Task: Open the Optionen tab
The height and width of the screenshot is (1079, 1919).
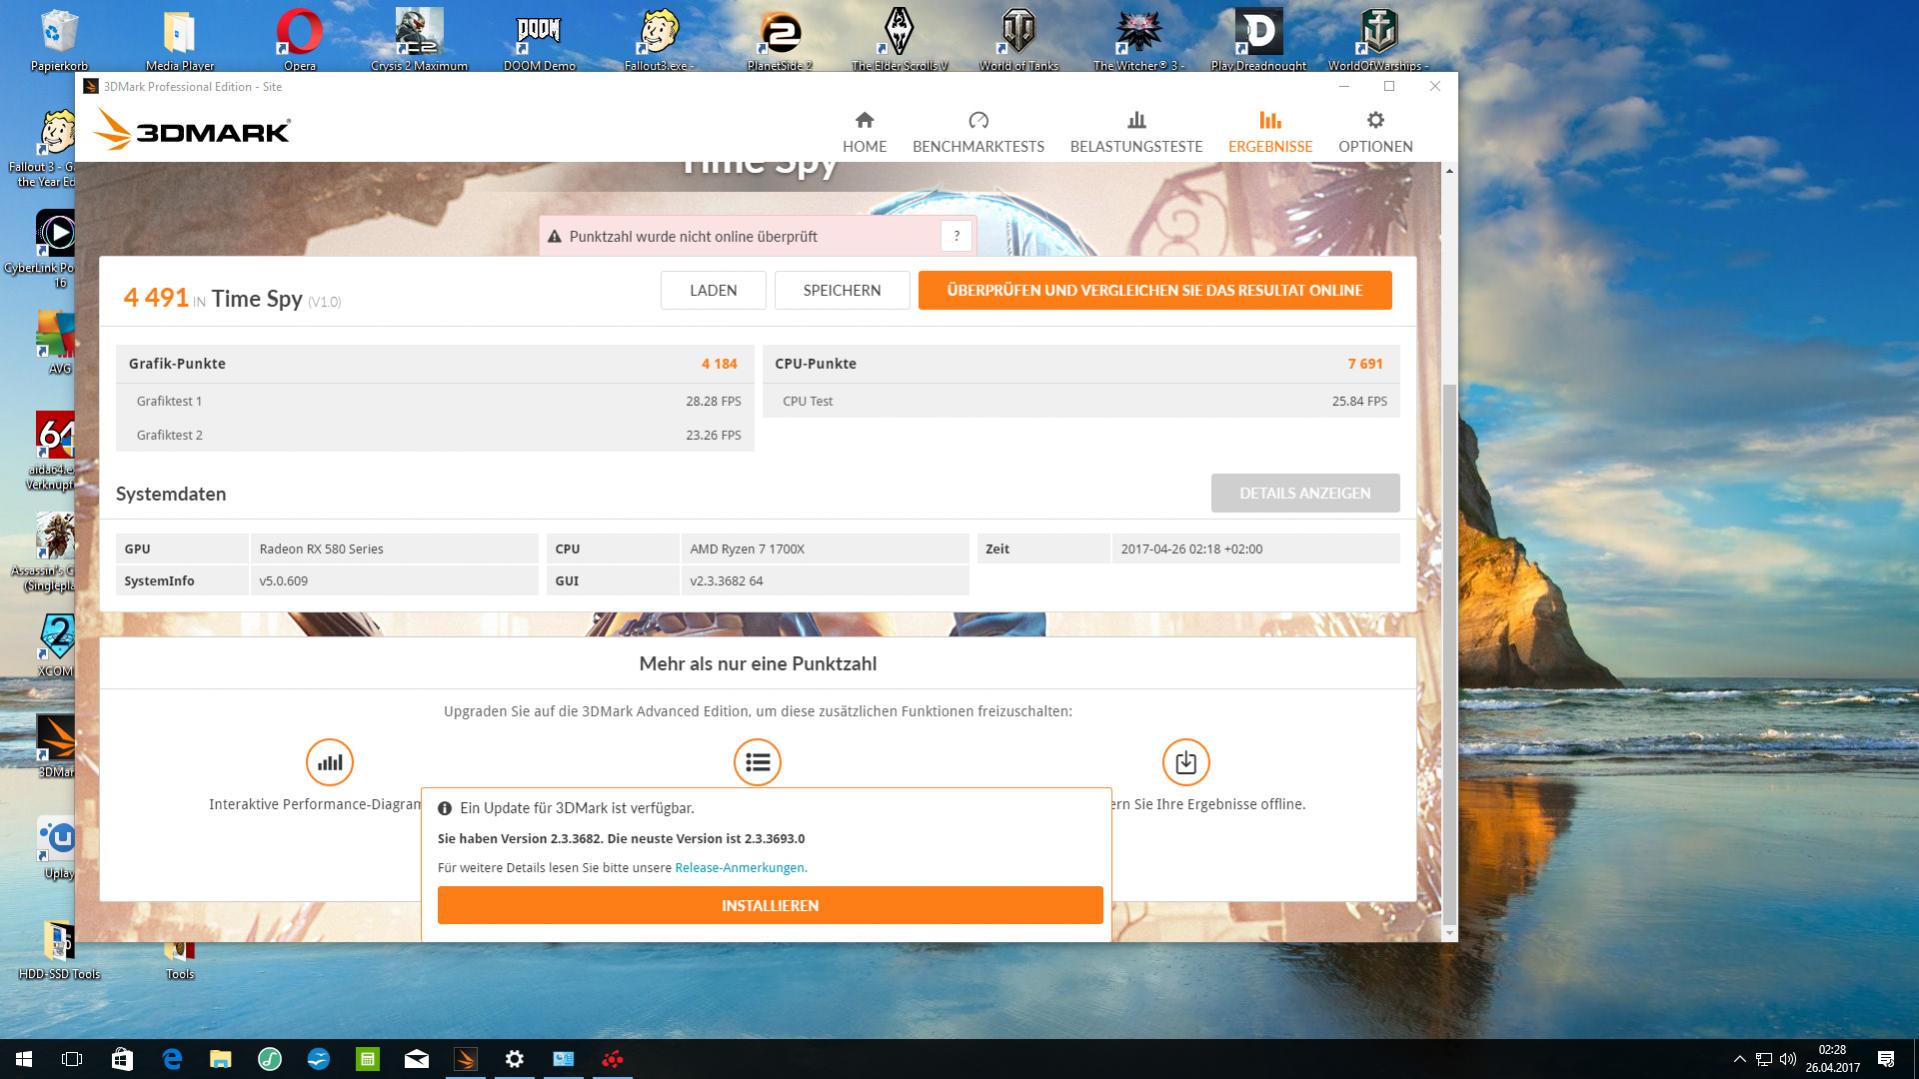Action: (1375, 132)
